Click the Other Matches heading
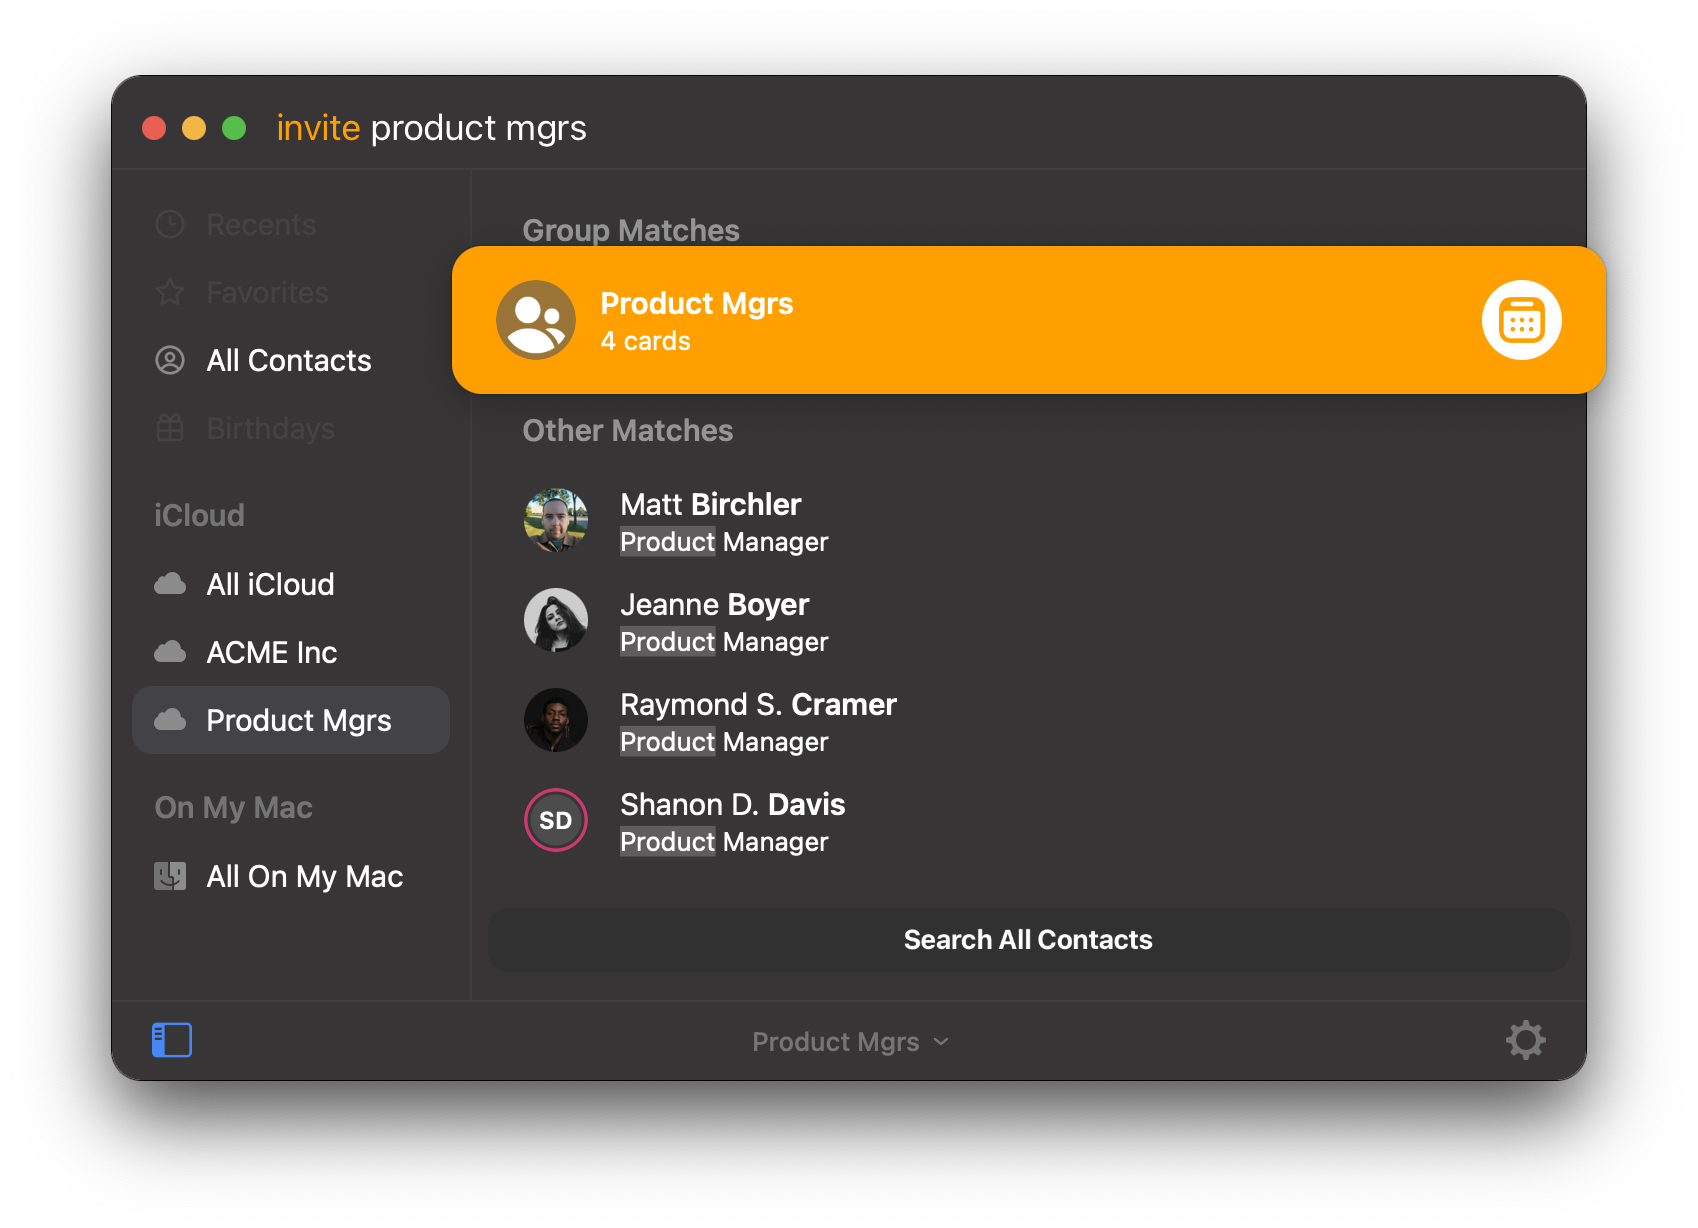This screenshot has width=1698, height=1228. click(x=628, y=430)
